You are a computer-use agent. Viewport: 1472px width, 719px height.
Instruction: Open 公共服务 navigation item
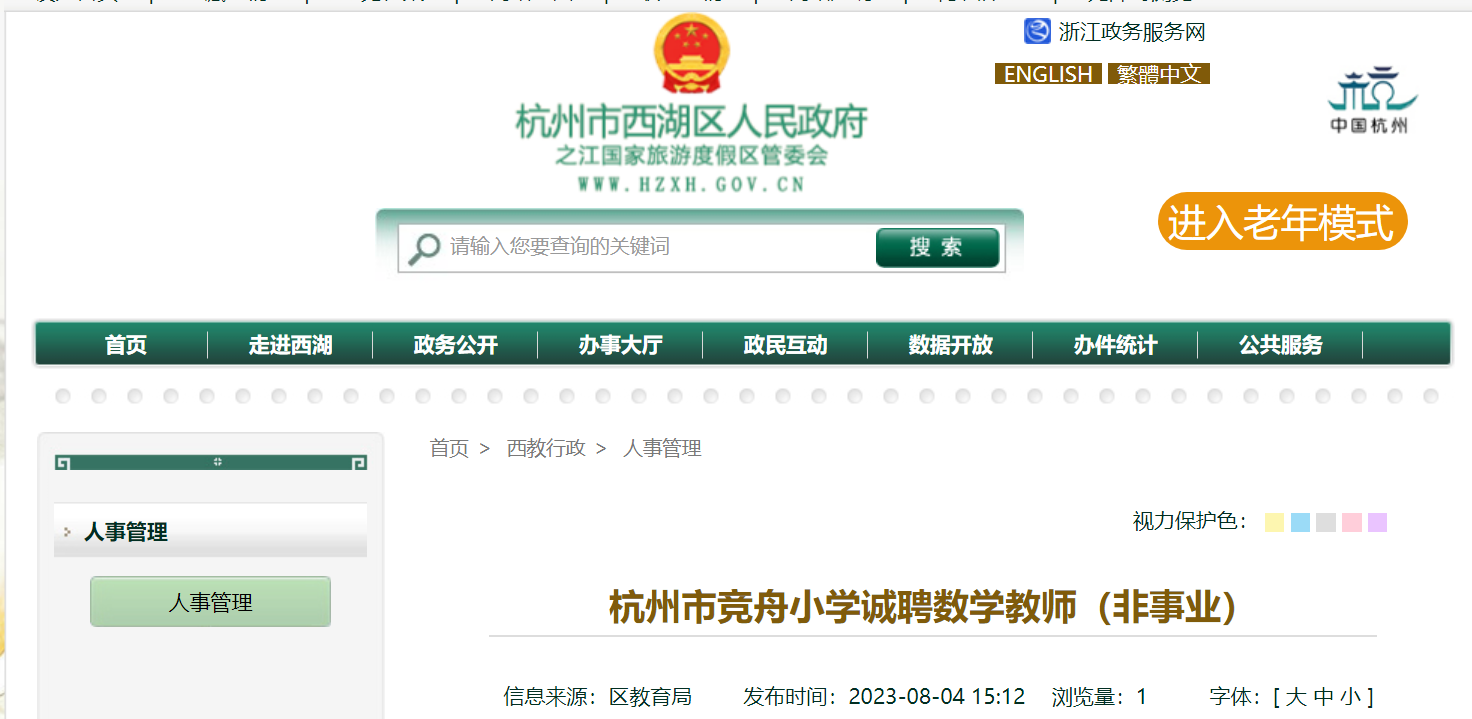[1280, 345]
